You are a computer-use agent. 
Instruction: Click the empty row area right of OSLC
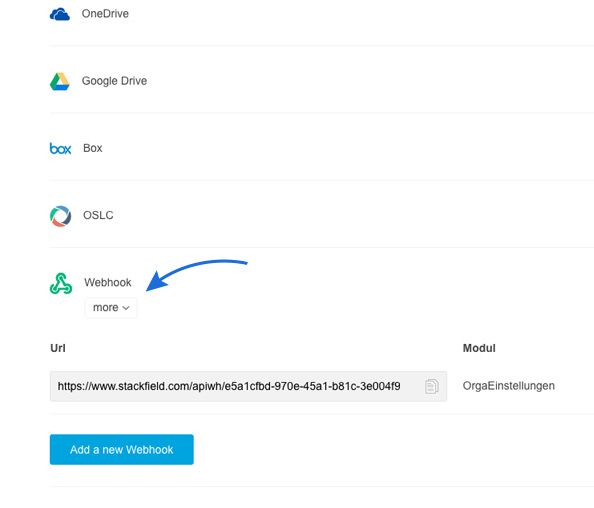coord(352,215)
